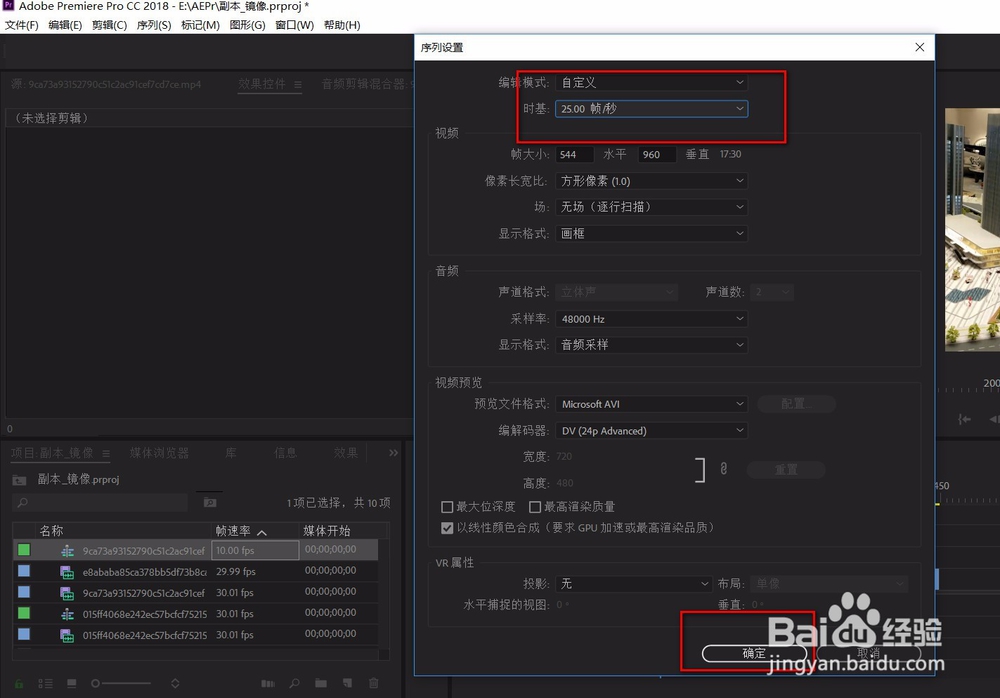Select the e8ababa85ca378bb5df73b8 item name

[145, 572]
